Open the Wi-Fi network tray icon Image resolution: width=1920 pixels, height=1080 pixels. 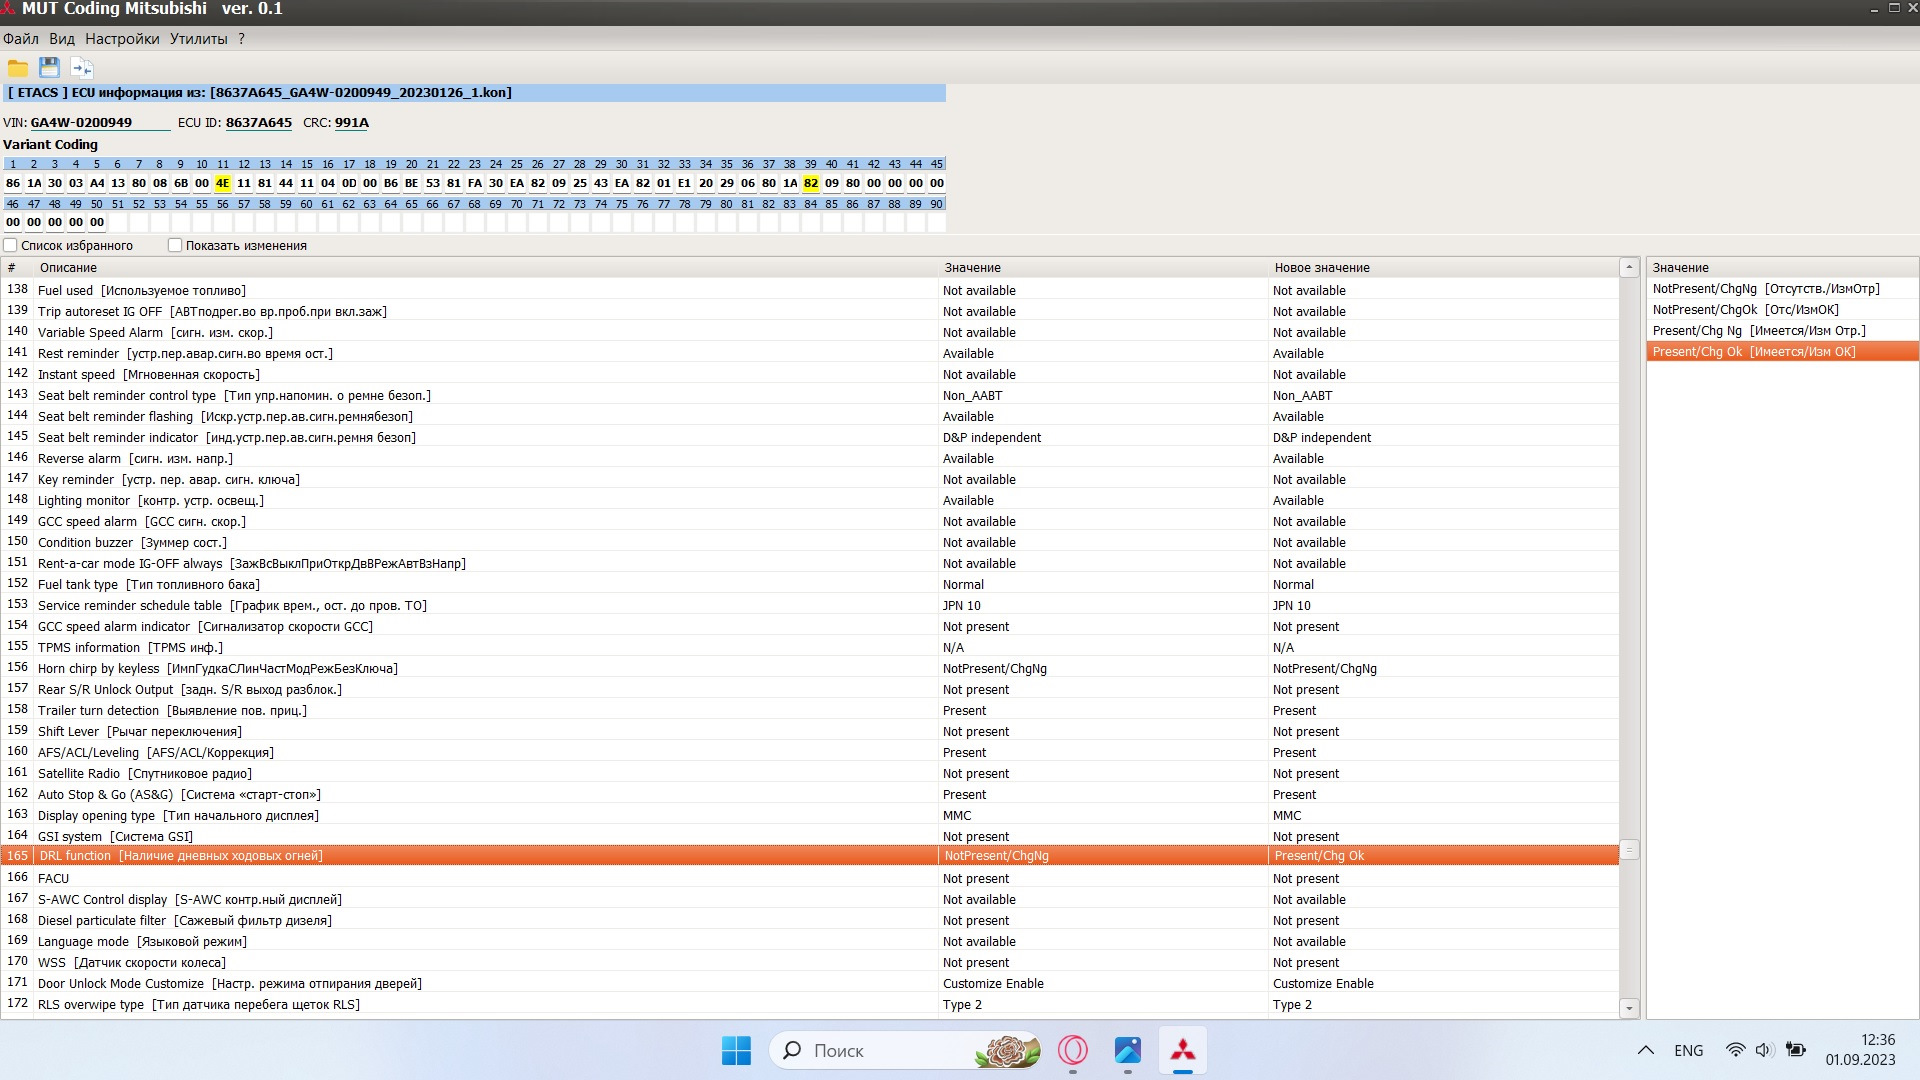click(x=1735, y=1050)
